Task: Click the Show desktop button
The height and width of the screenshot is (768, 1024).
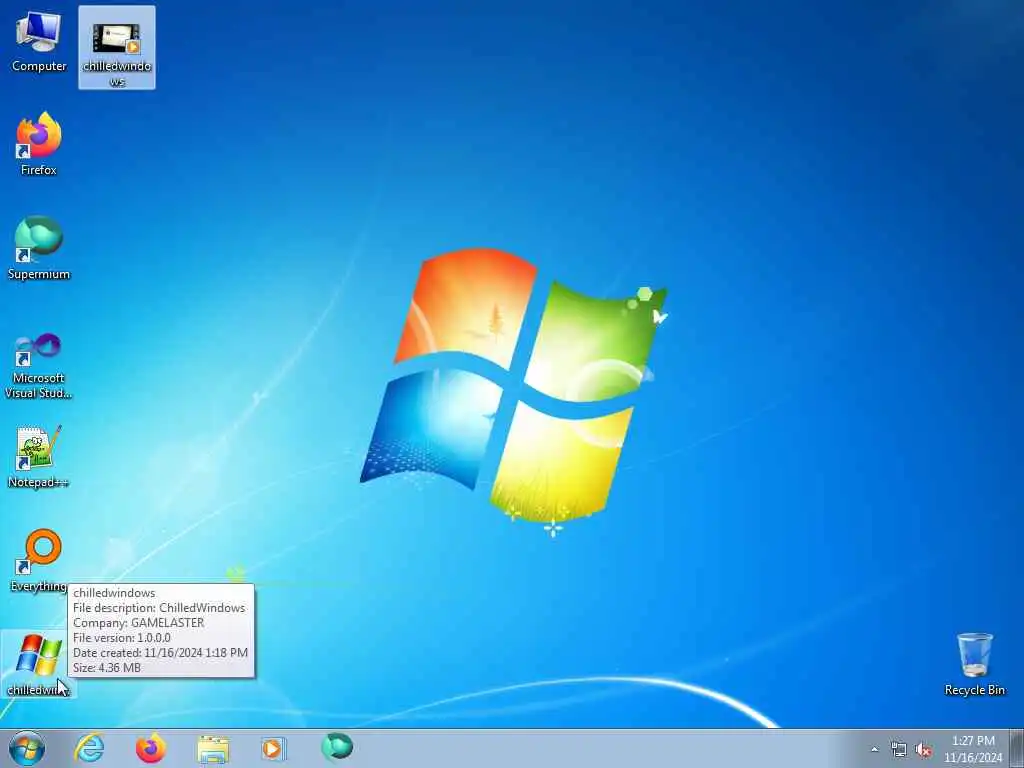Action: point(1017,748)
